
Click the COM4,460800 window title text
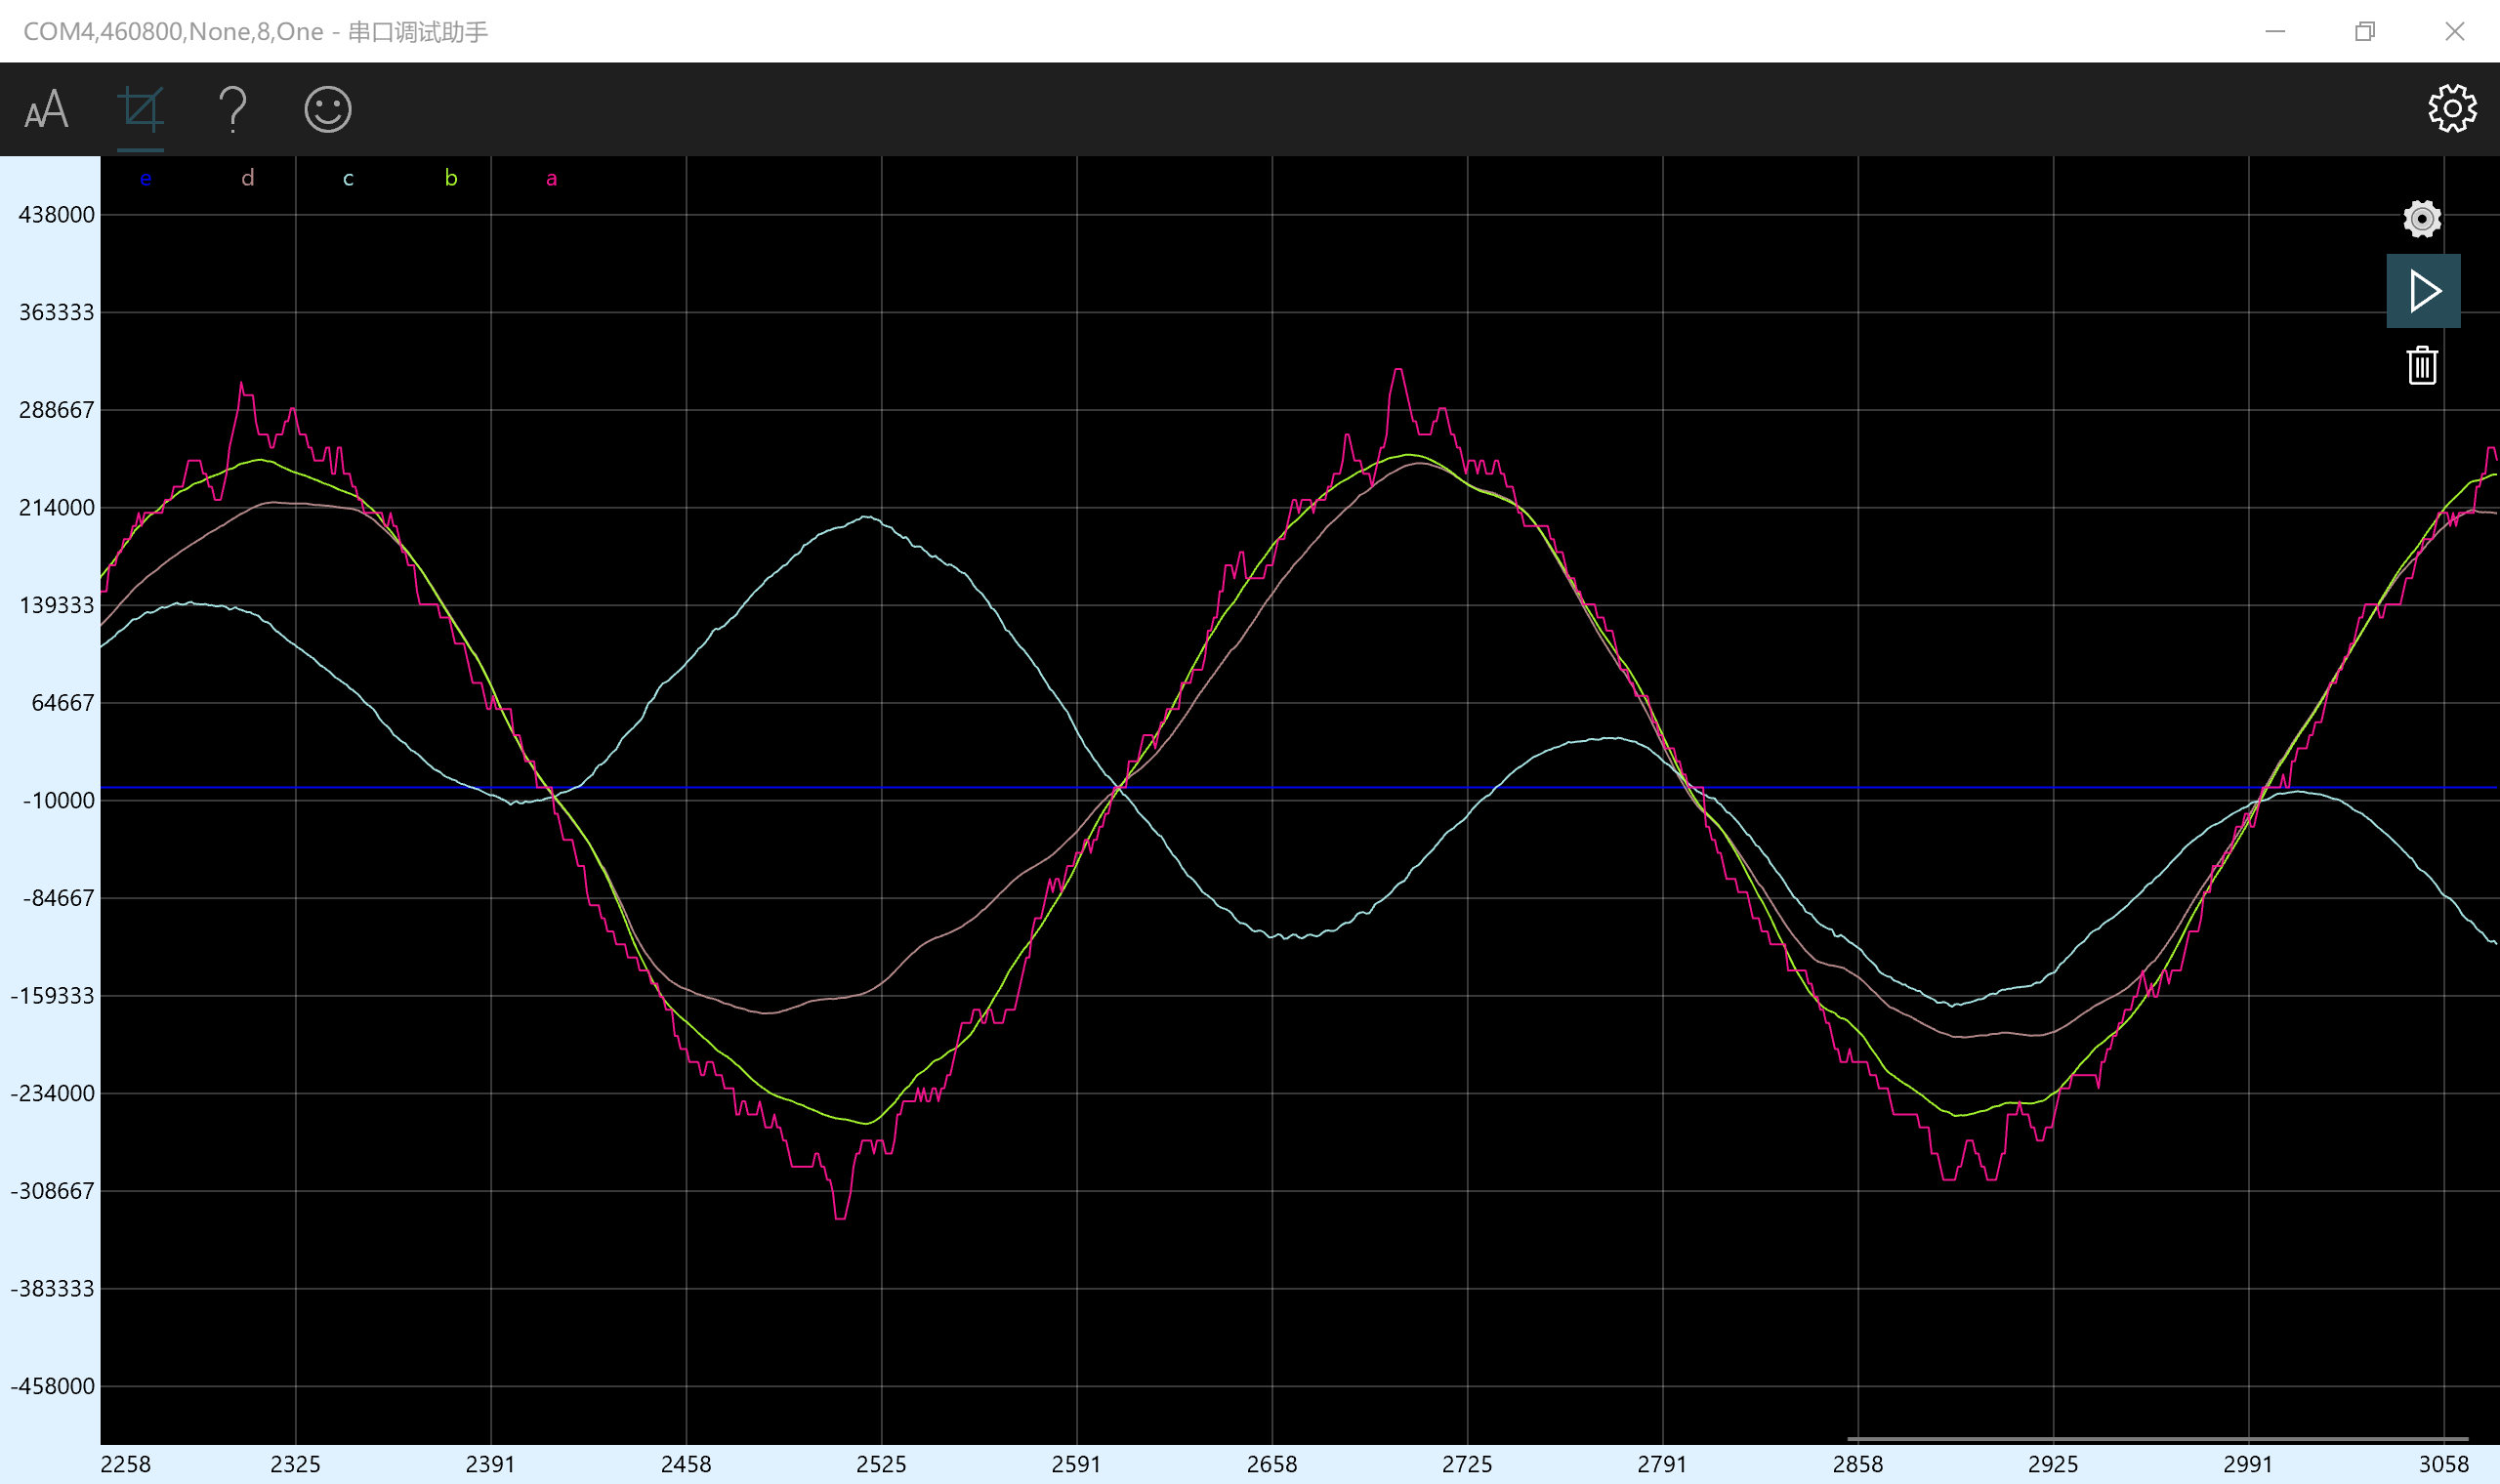click(x=256, y=32)
